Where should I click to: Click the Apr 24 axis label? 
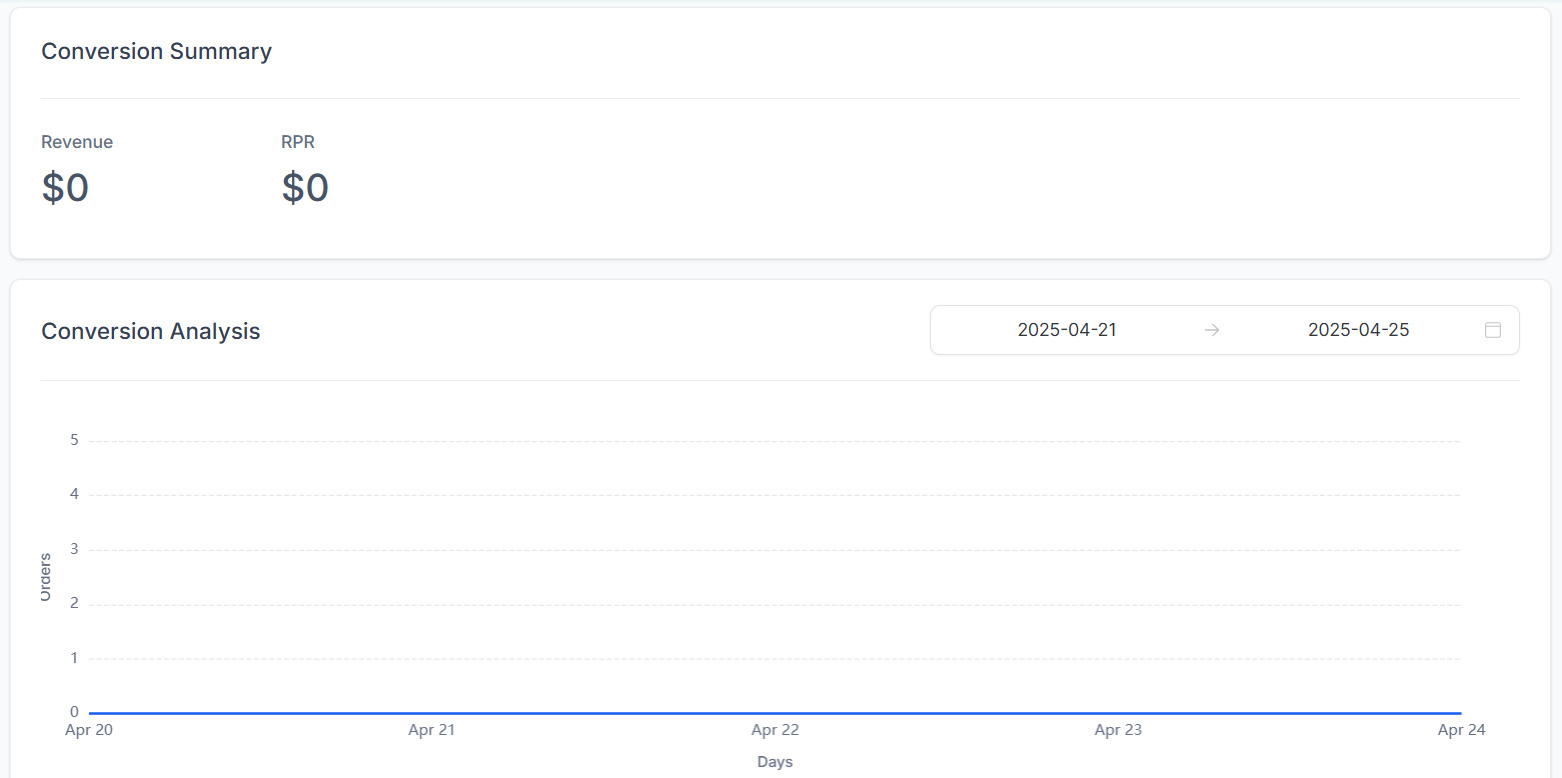click(x=1461, y=730)
